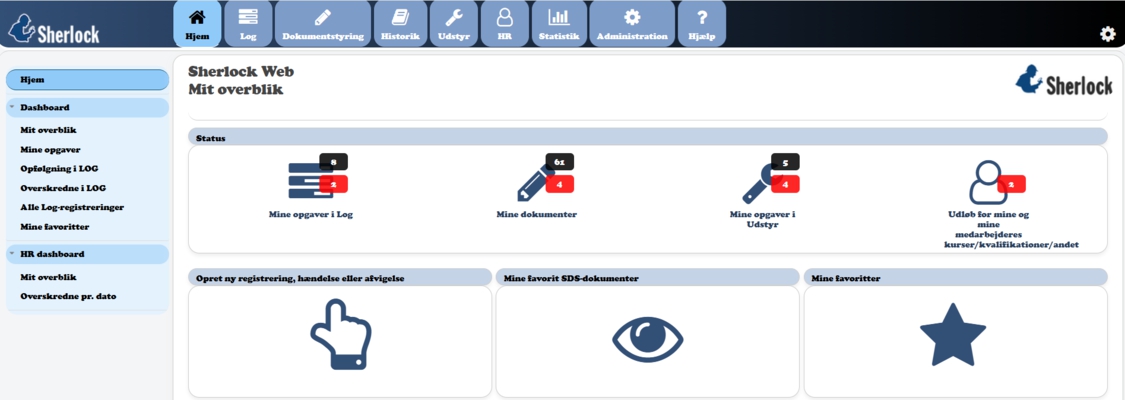Image resolution: width=1125 pixels, height=400 pixels.
Task: Collapse the HR dashboard sidebar section
Action: tap(12, 254)
